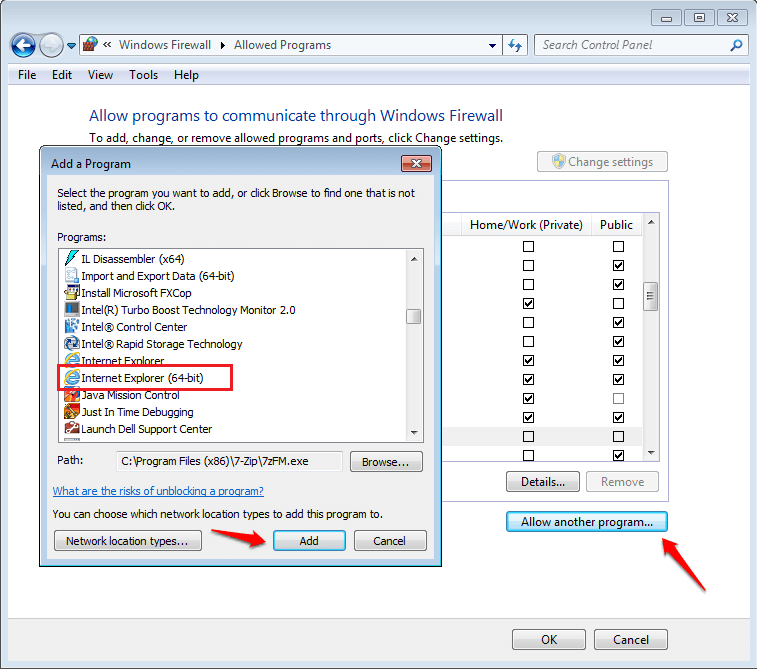Screen dimensions: 757x669
Task: Select Import and Export Data (64-bit) icon
Action: pyautogui.click(x=71, y=276)
